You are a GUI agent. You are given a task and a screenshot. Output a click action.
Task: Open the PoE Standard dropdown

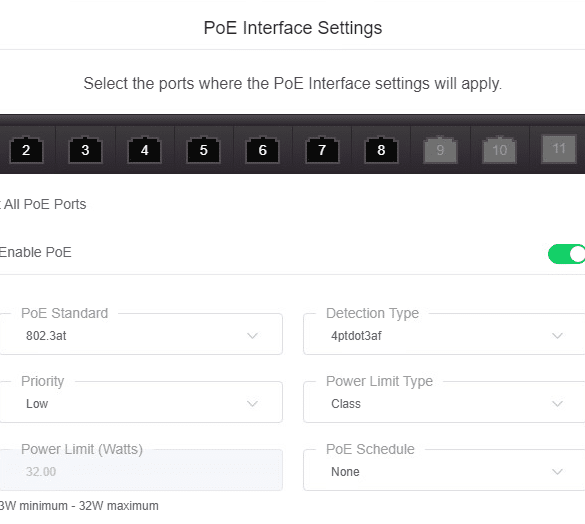141,334
